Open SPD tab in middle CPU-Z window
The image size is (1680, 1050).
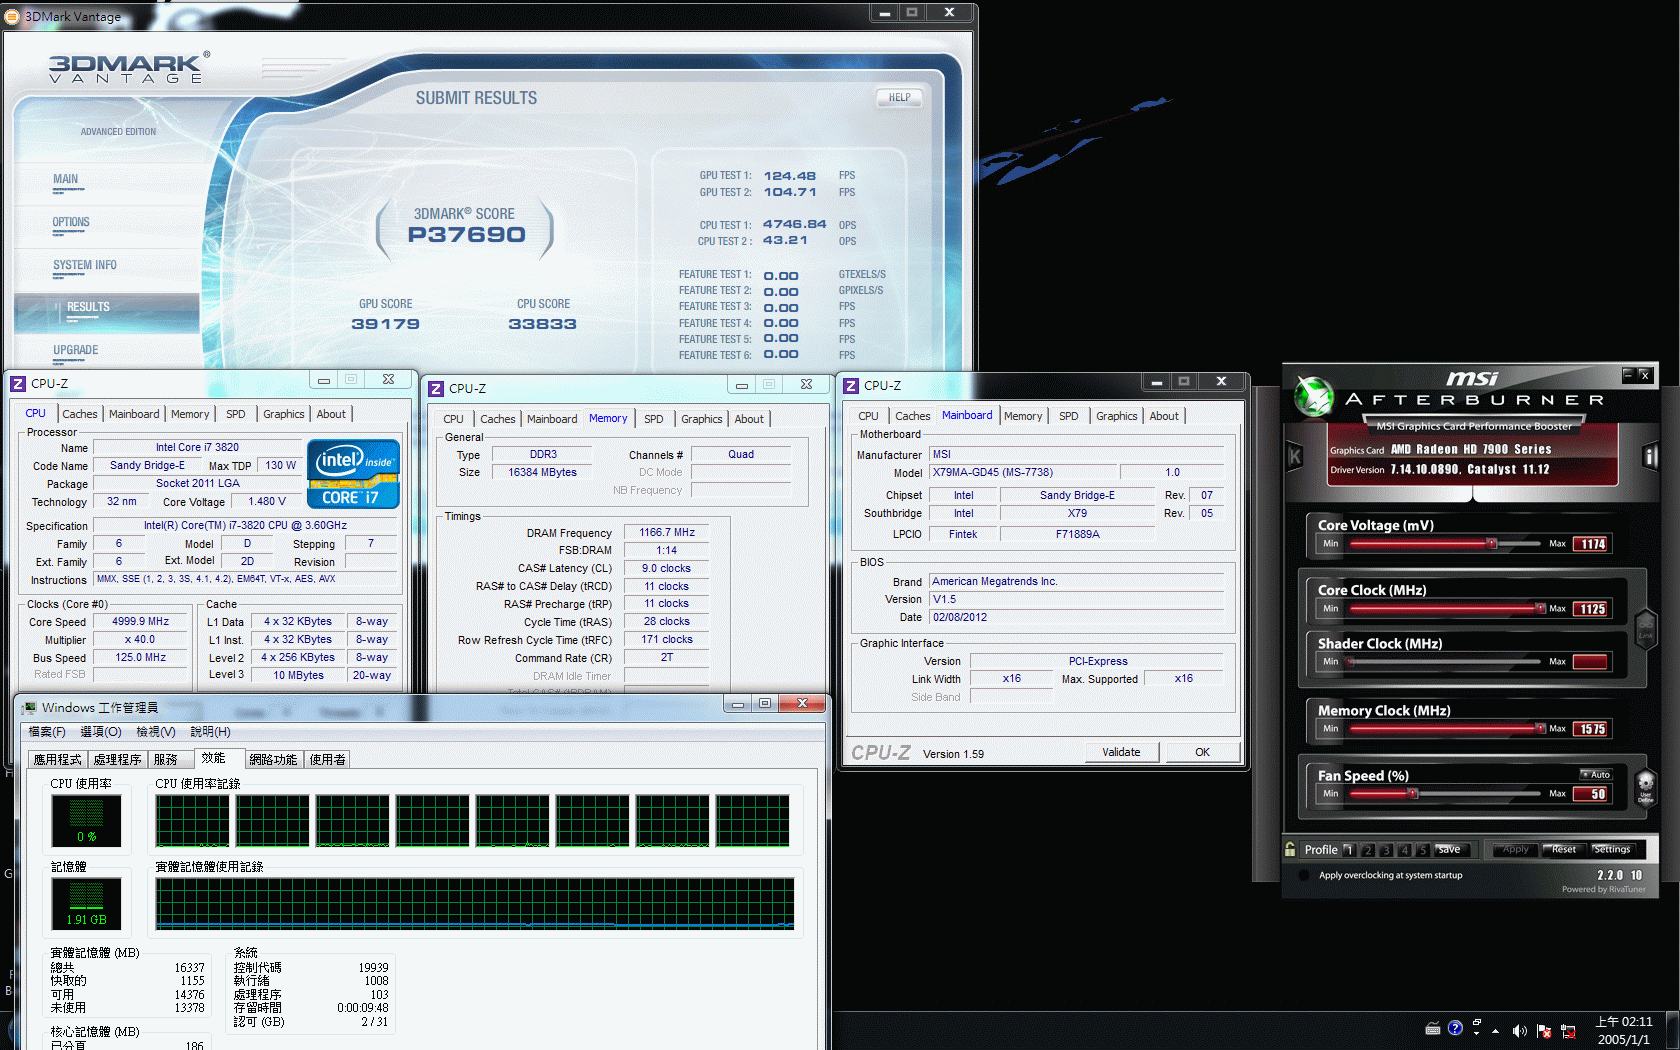click(654, 419)
